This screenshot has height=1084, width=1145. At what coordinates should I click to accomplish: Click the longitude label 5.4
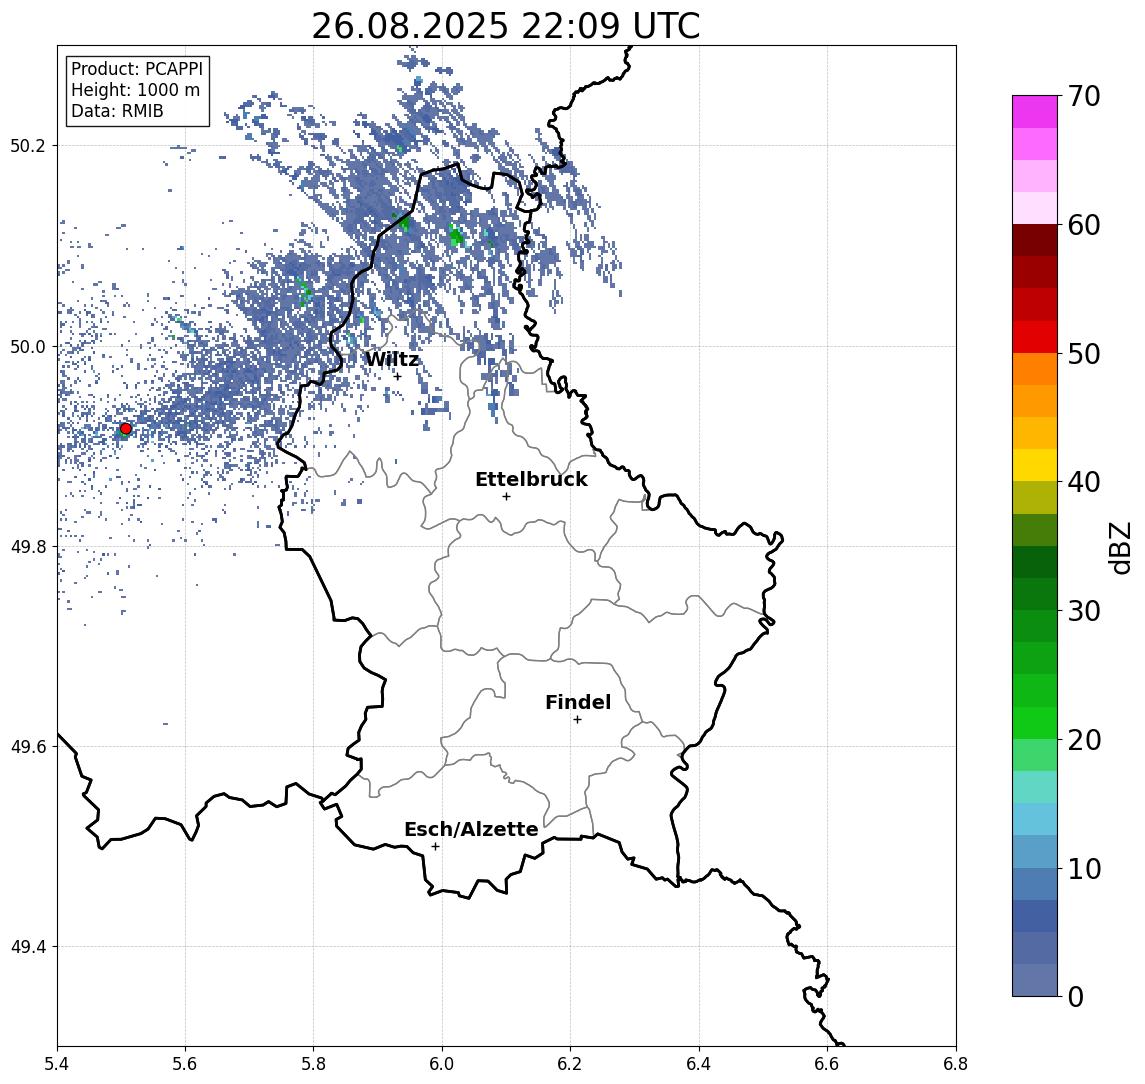[58, 1064]
